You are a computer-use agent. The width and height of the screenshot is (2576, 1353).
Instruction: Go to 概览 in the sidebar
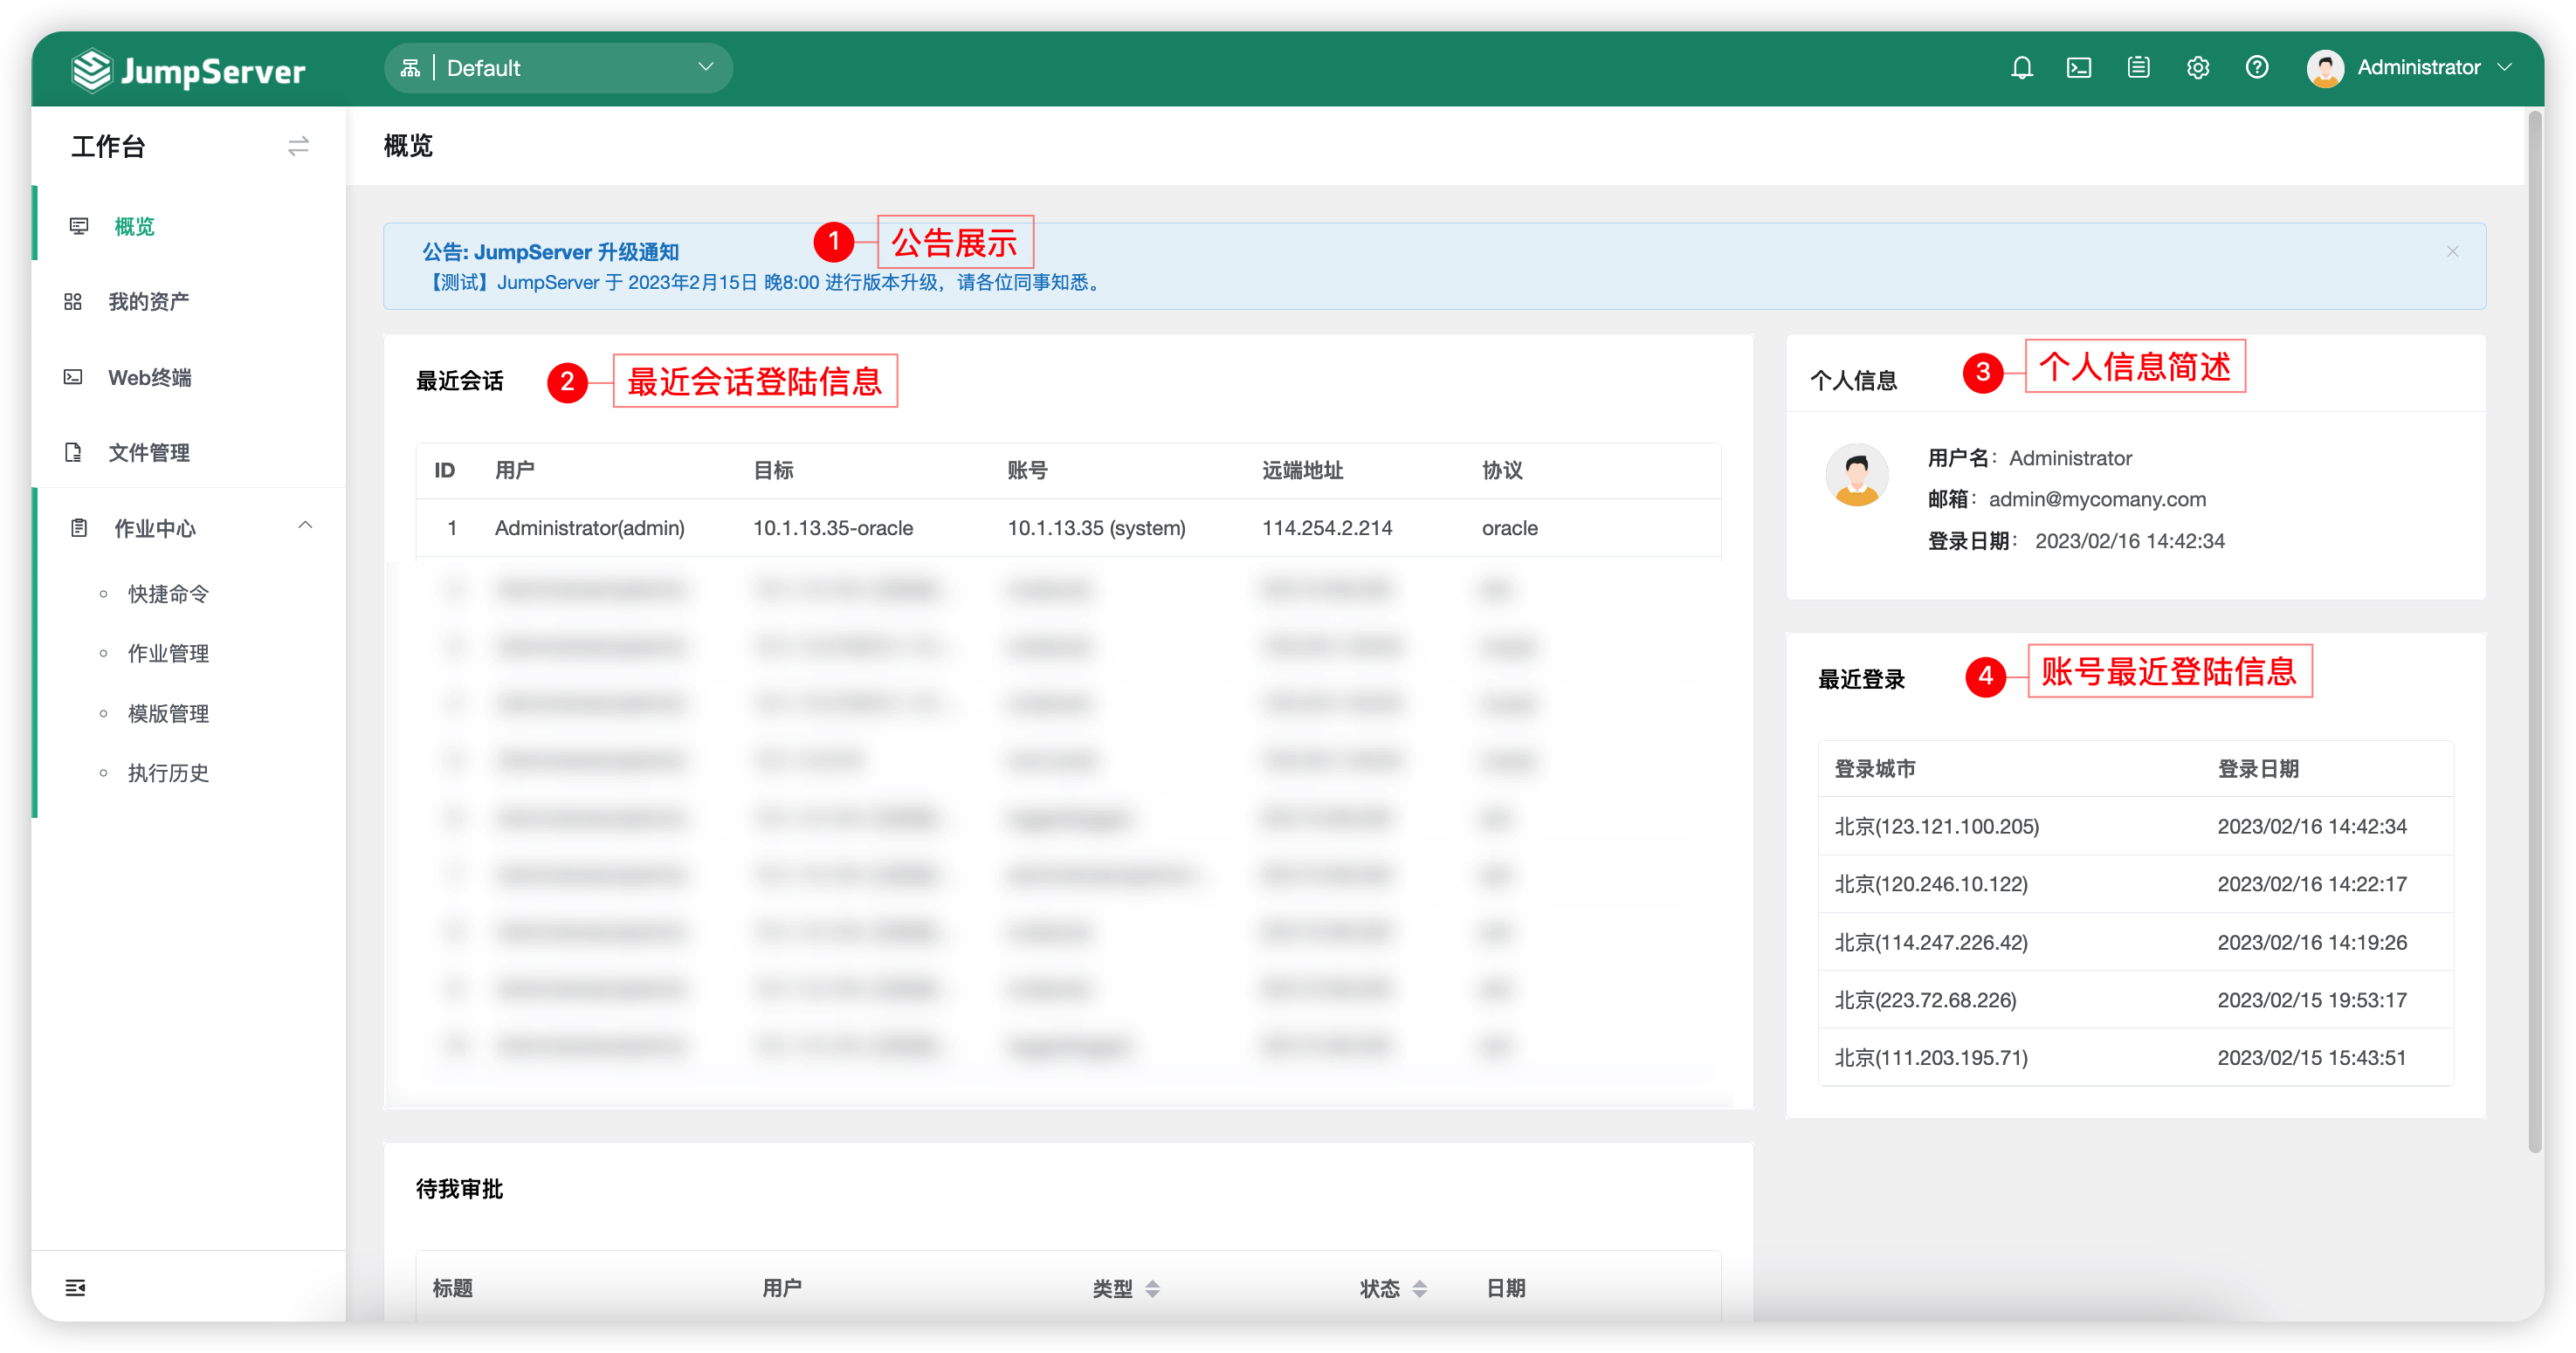coord(134,227)
